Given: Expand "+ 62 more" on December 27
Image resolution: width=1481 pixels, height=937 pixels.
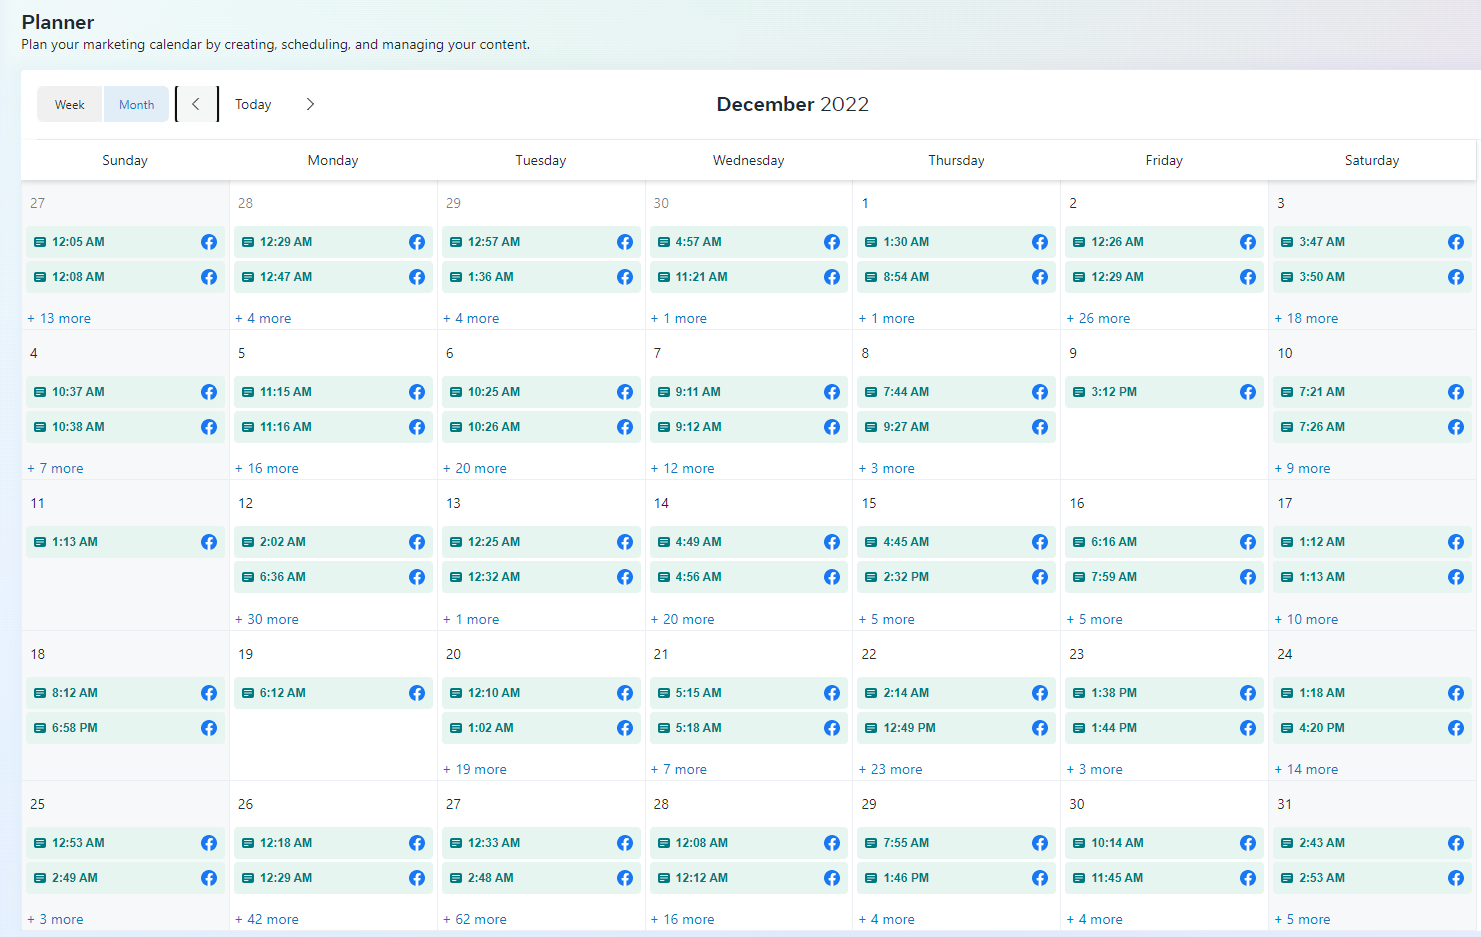Looking at the screenshot, I should (475, 919).
